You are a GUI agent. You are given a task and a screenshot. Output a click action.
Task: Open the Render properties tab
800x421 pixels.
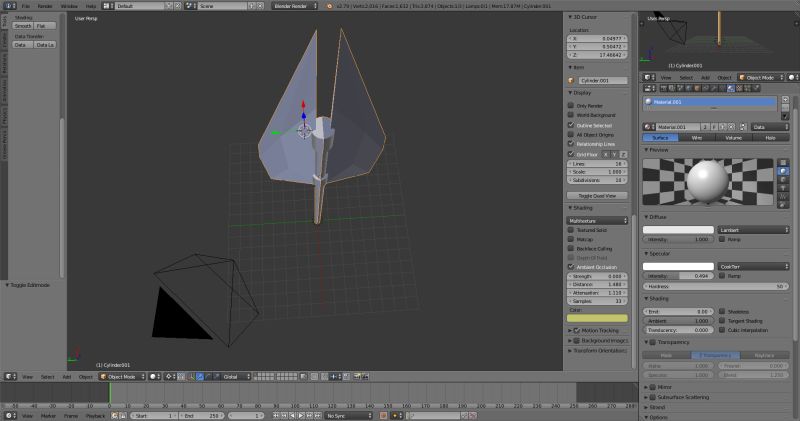click(x=663, y=88)
